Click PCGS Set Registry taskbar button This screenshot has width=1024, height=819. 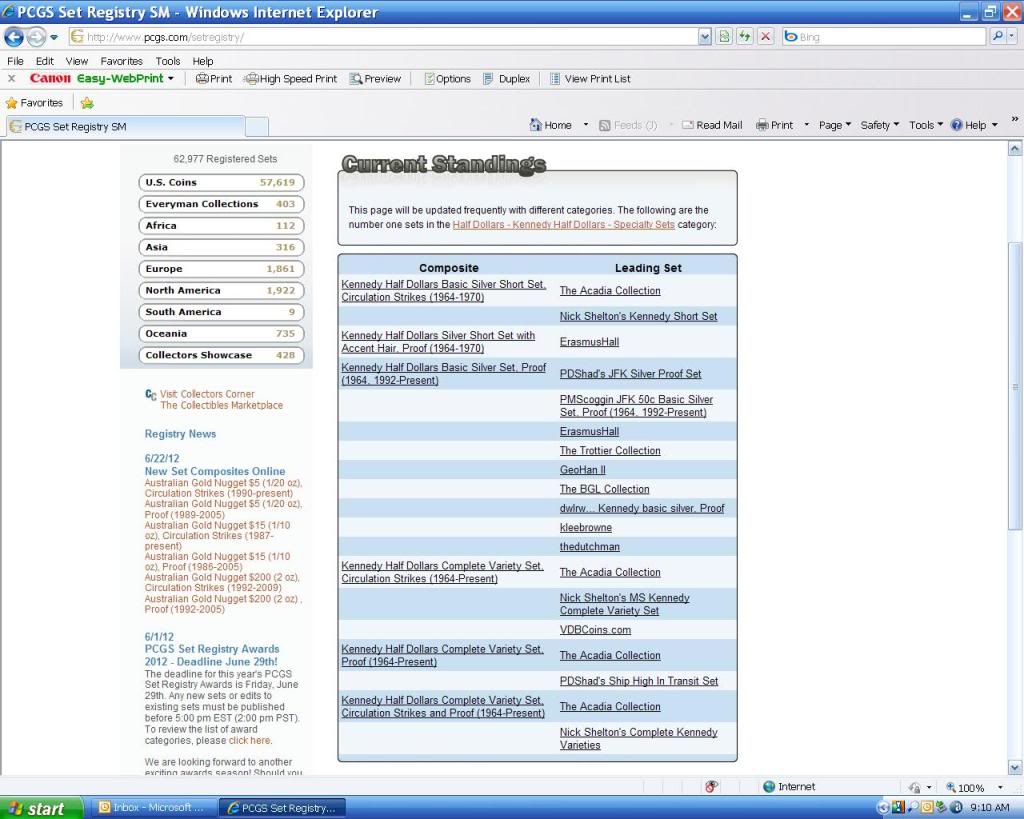coord(281,808)
